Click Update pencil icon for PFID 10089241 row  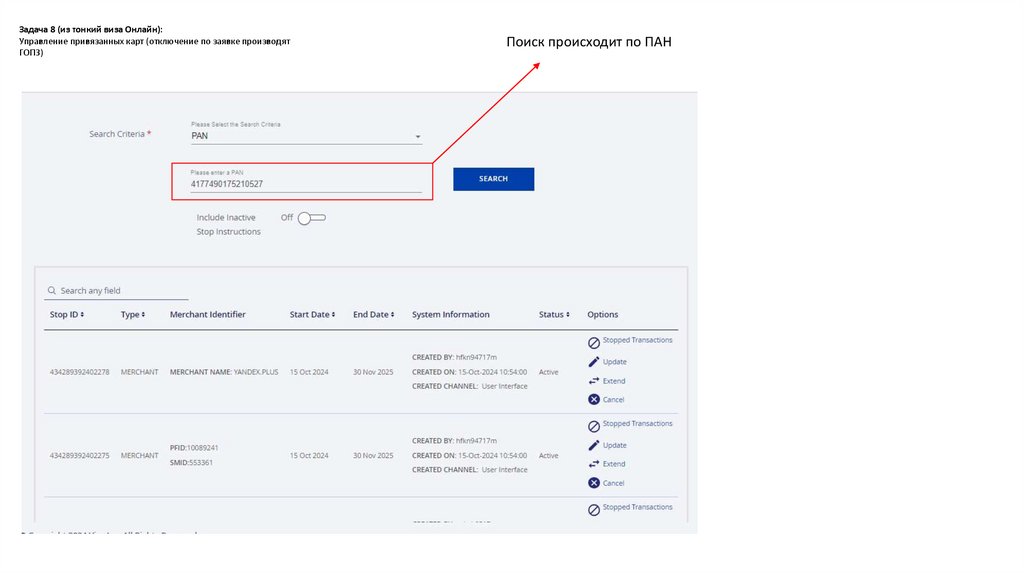tap(594, 445)
